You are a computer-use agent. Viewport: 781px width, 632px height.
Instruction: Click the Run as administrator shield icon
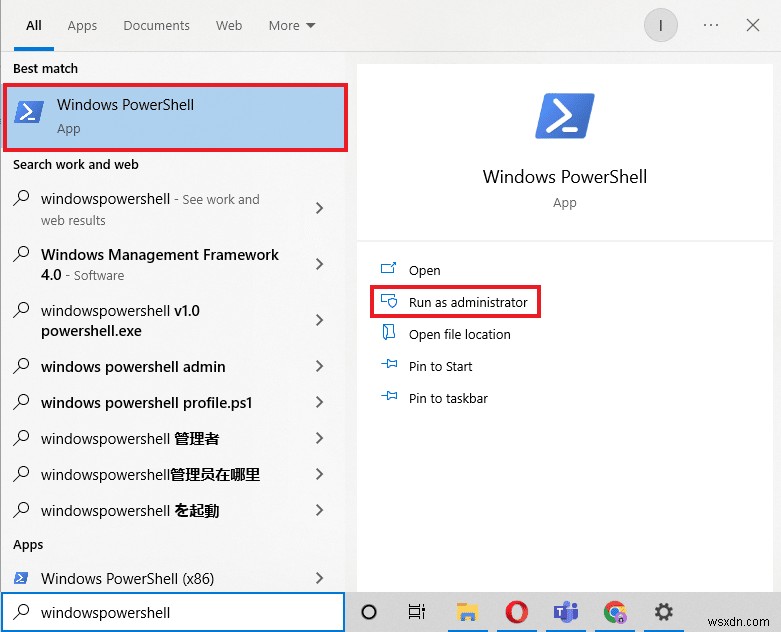click(389, 301)
